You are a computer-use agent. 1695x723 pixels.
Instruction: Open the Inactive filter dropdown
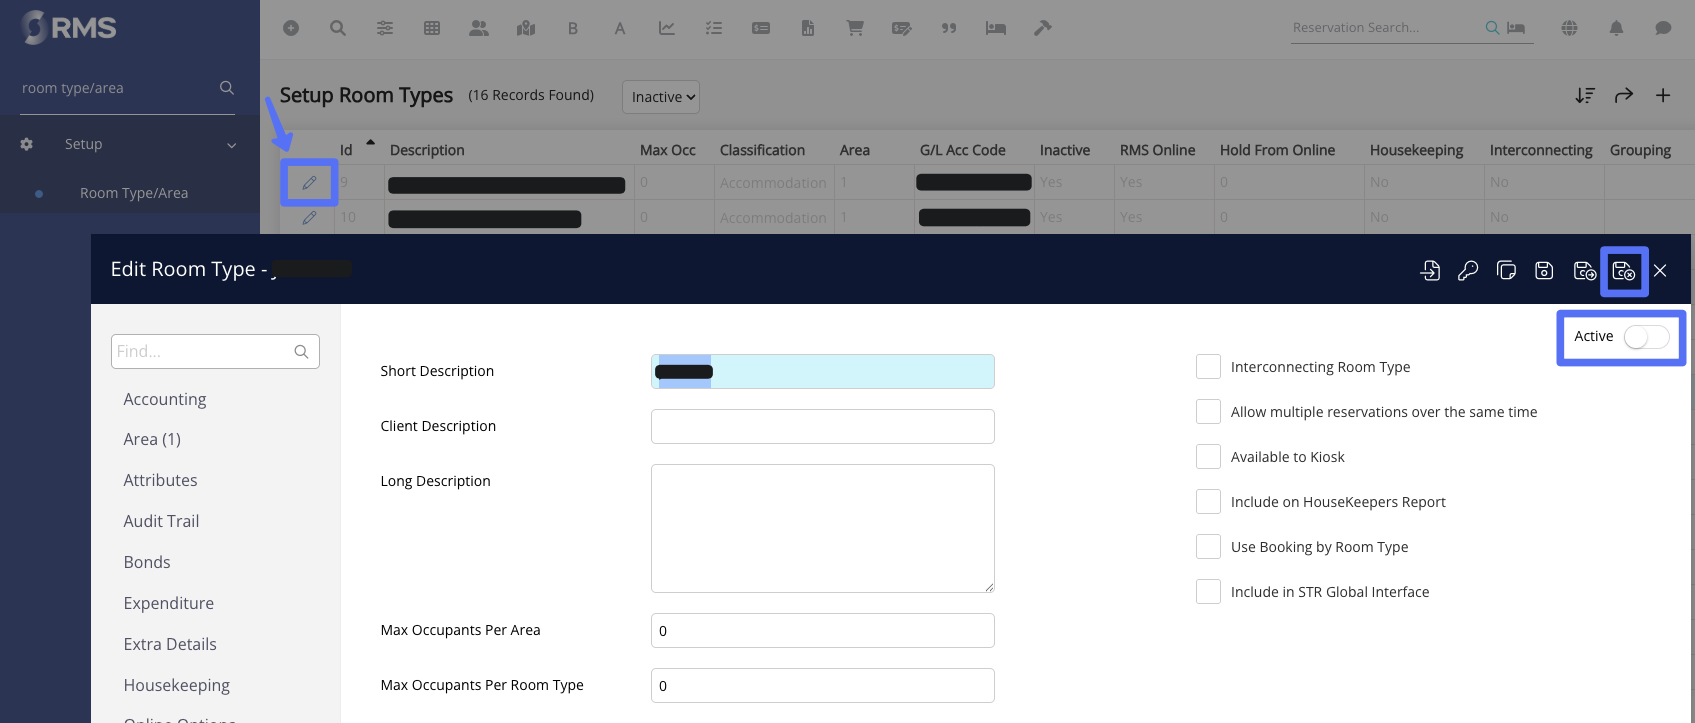[661, 97]
